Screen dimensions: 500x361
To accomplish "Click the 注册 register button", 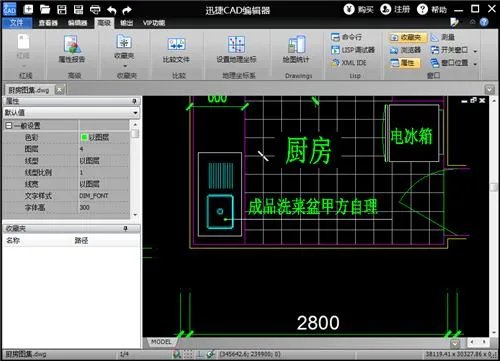I will pos(395,9).
